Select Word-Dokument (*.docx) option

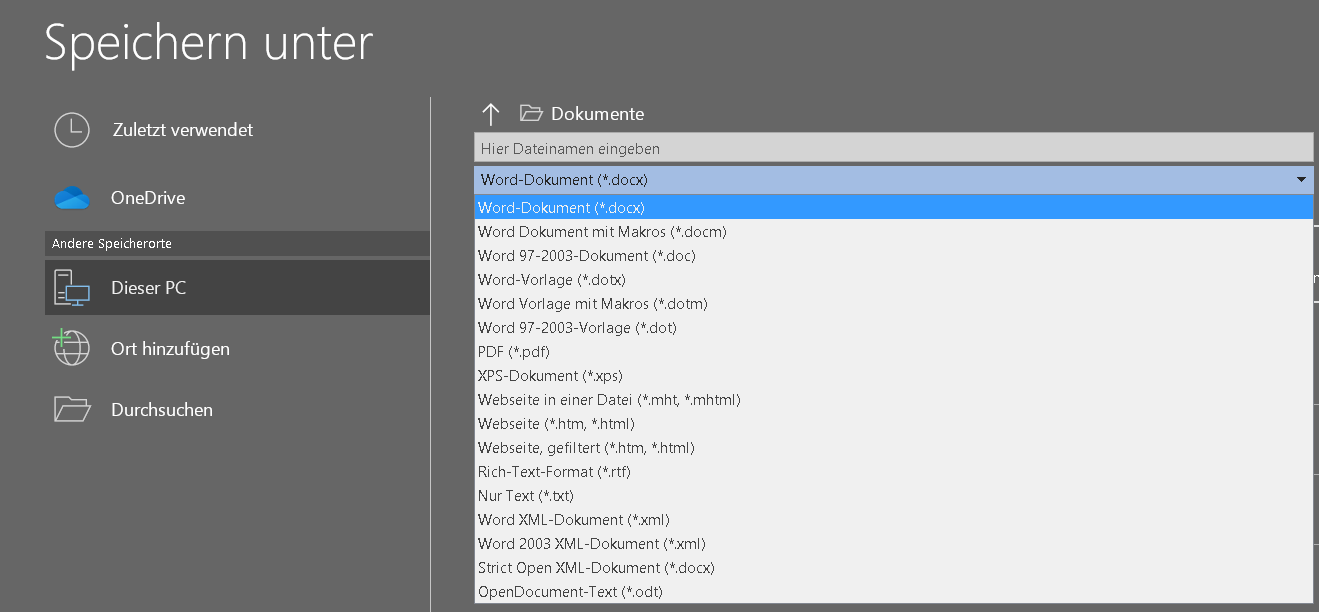tap(893, 208)
